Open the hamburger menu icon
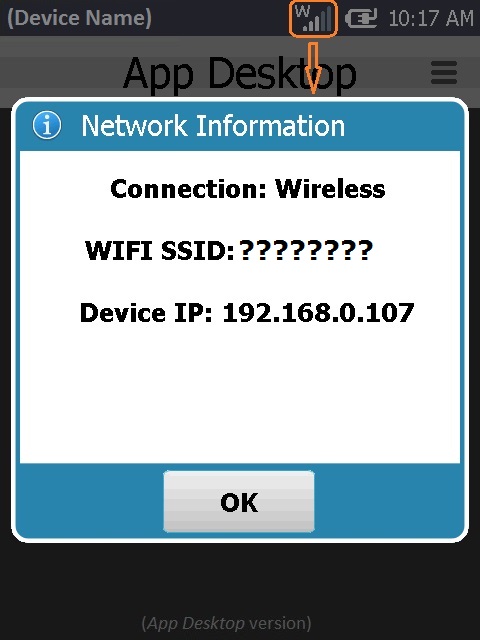This screenshot has width=480, height=640. coord(444,73)
